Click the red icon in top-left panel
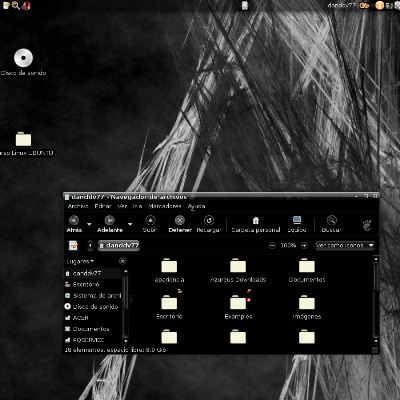 (x=27, y=5)
